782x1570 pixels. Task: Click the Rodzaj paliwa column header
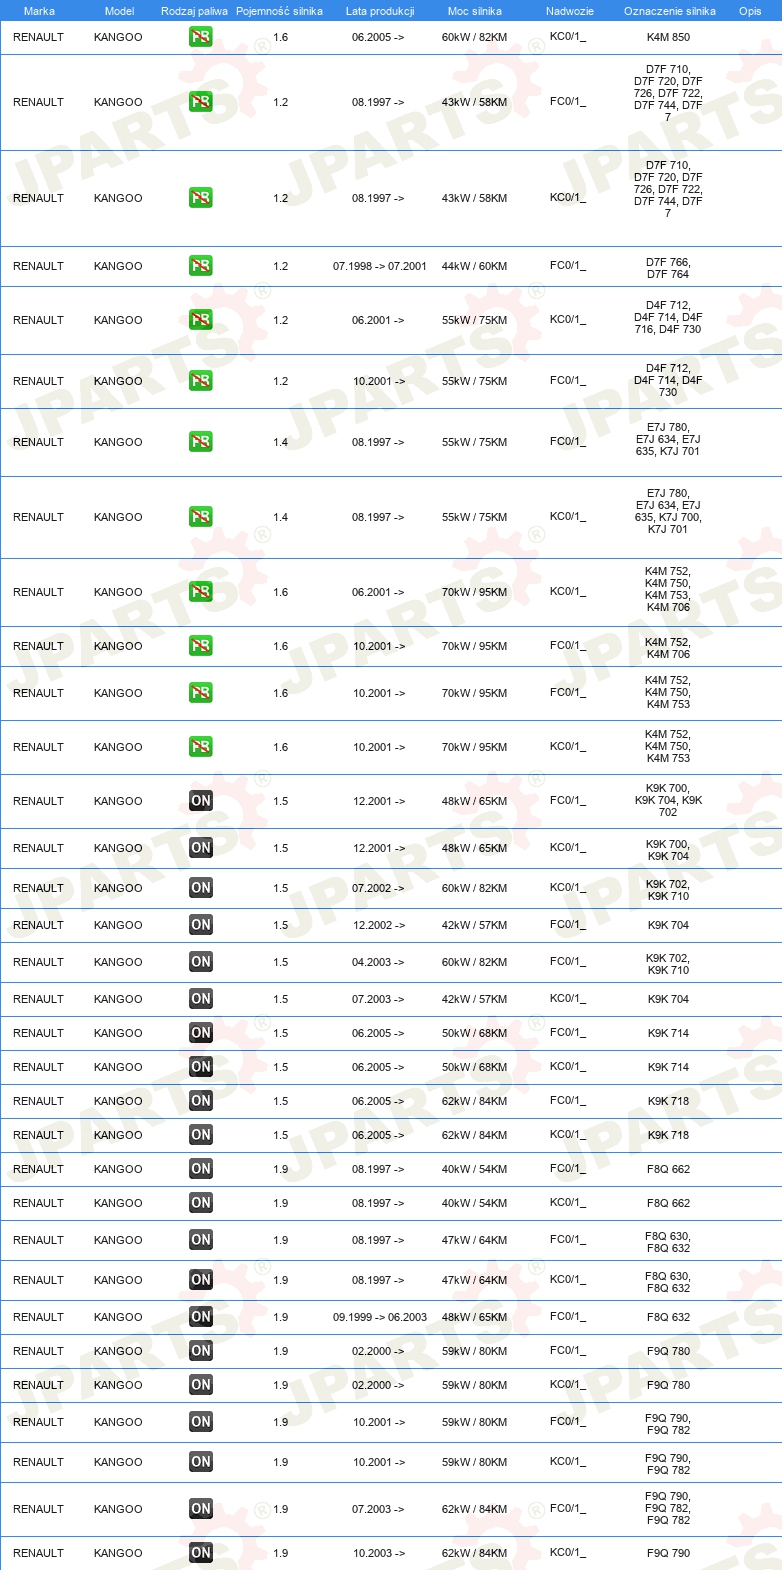(x=194, y=11)
